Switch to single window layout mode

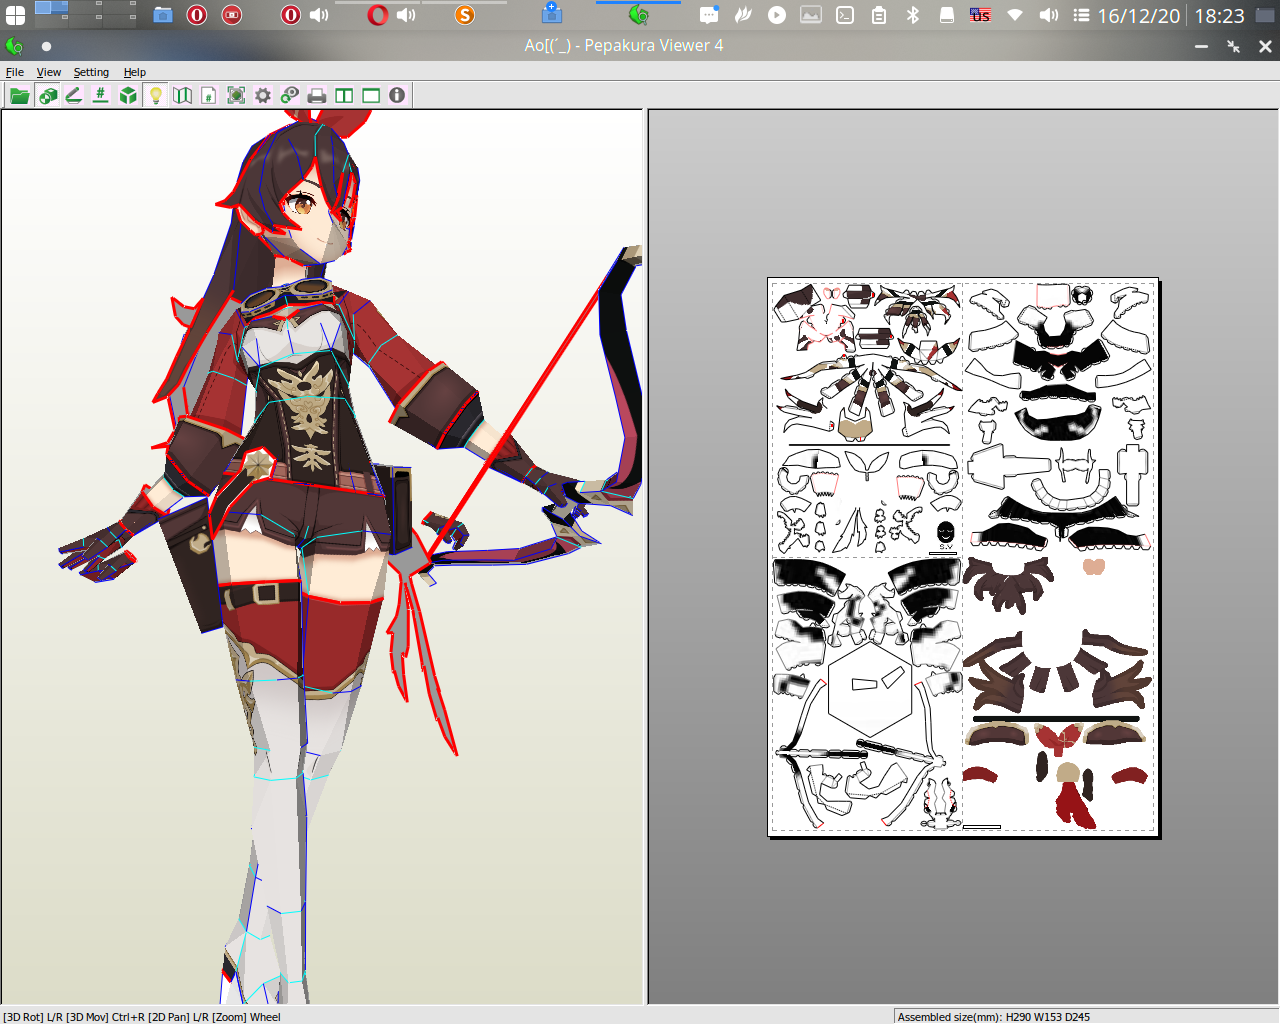coord(370,95)
